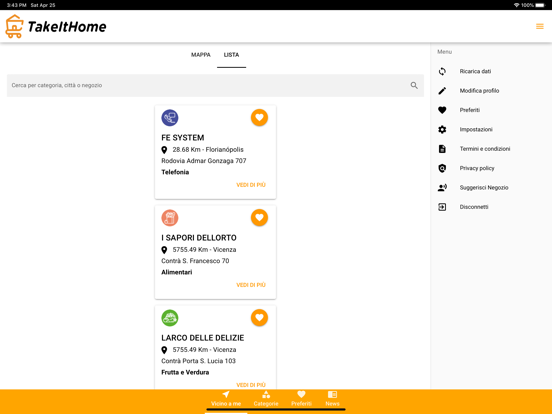Open Termini e condizioni entry
This screenshot has height=414, width=552.
pos(491,149)
